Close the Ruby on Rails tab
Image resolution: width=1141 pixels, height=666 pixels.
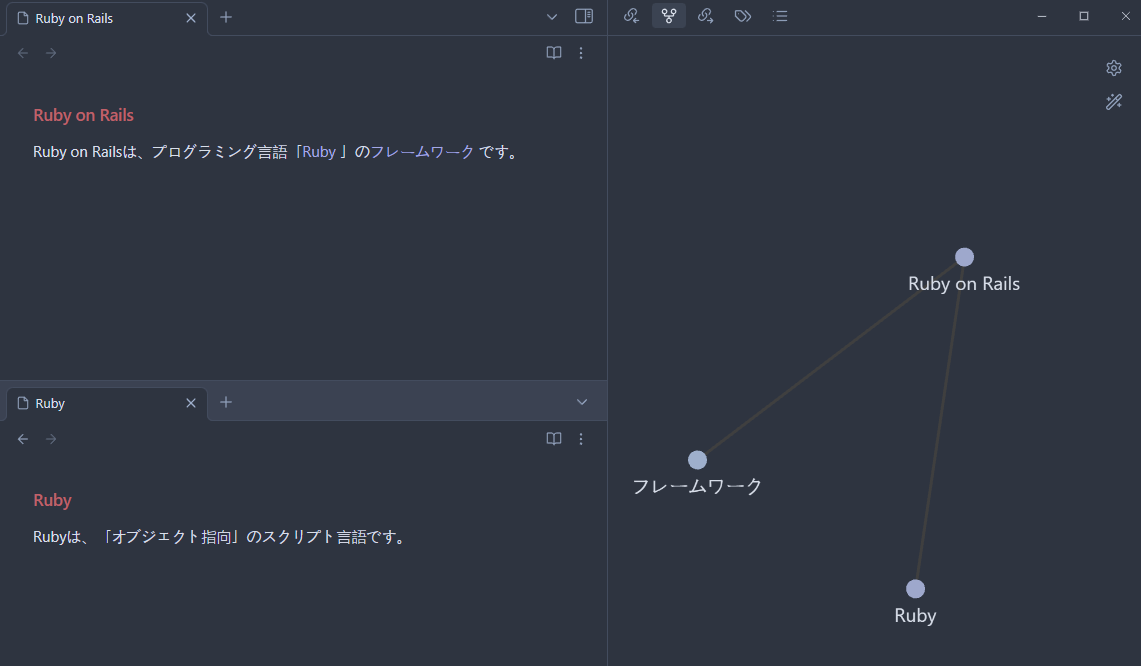191,18
